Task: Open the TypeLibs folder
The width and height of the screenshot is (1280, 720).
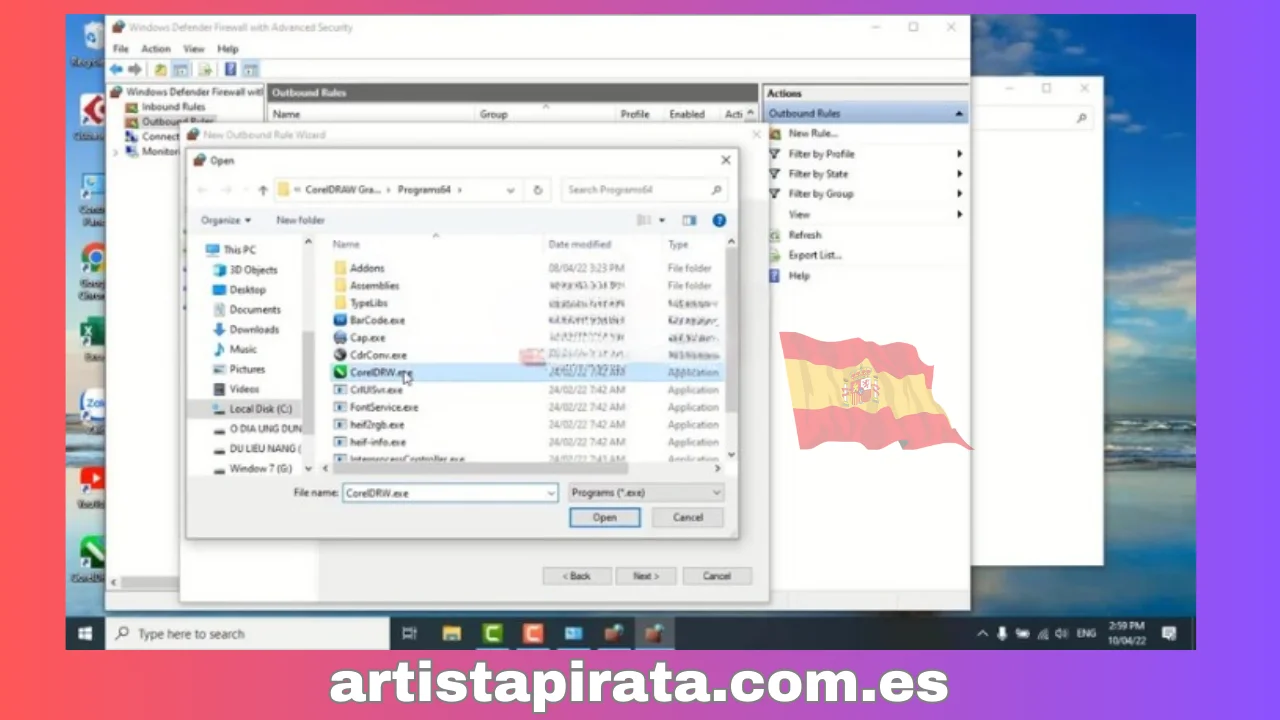Action: tap(368, 302)
